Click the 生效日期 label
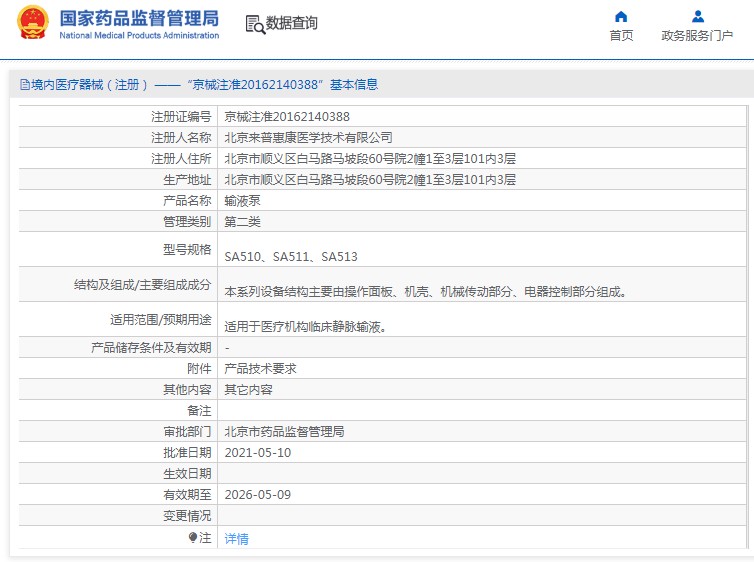 pyautogui.click(x=187, y=474)
